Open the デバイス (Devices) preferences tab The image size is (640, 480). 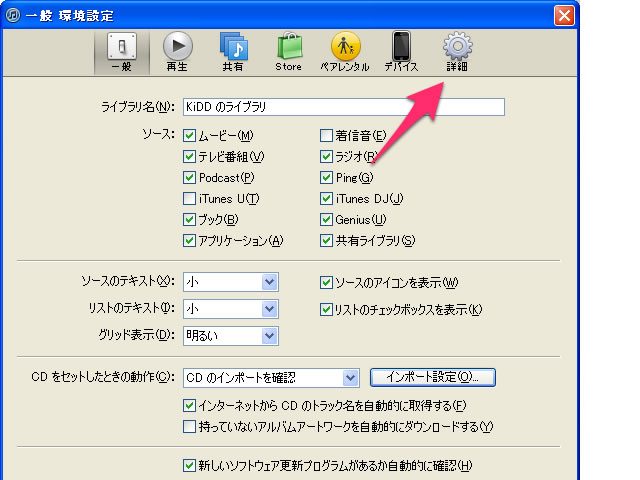pyautogui.click(x=401, y=53)
